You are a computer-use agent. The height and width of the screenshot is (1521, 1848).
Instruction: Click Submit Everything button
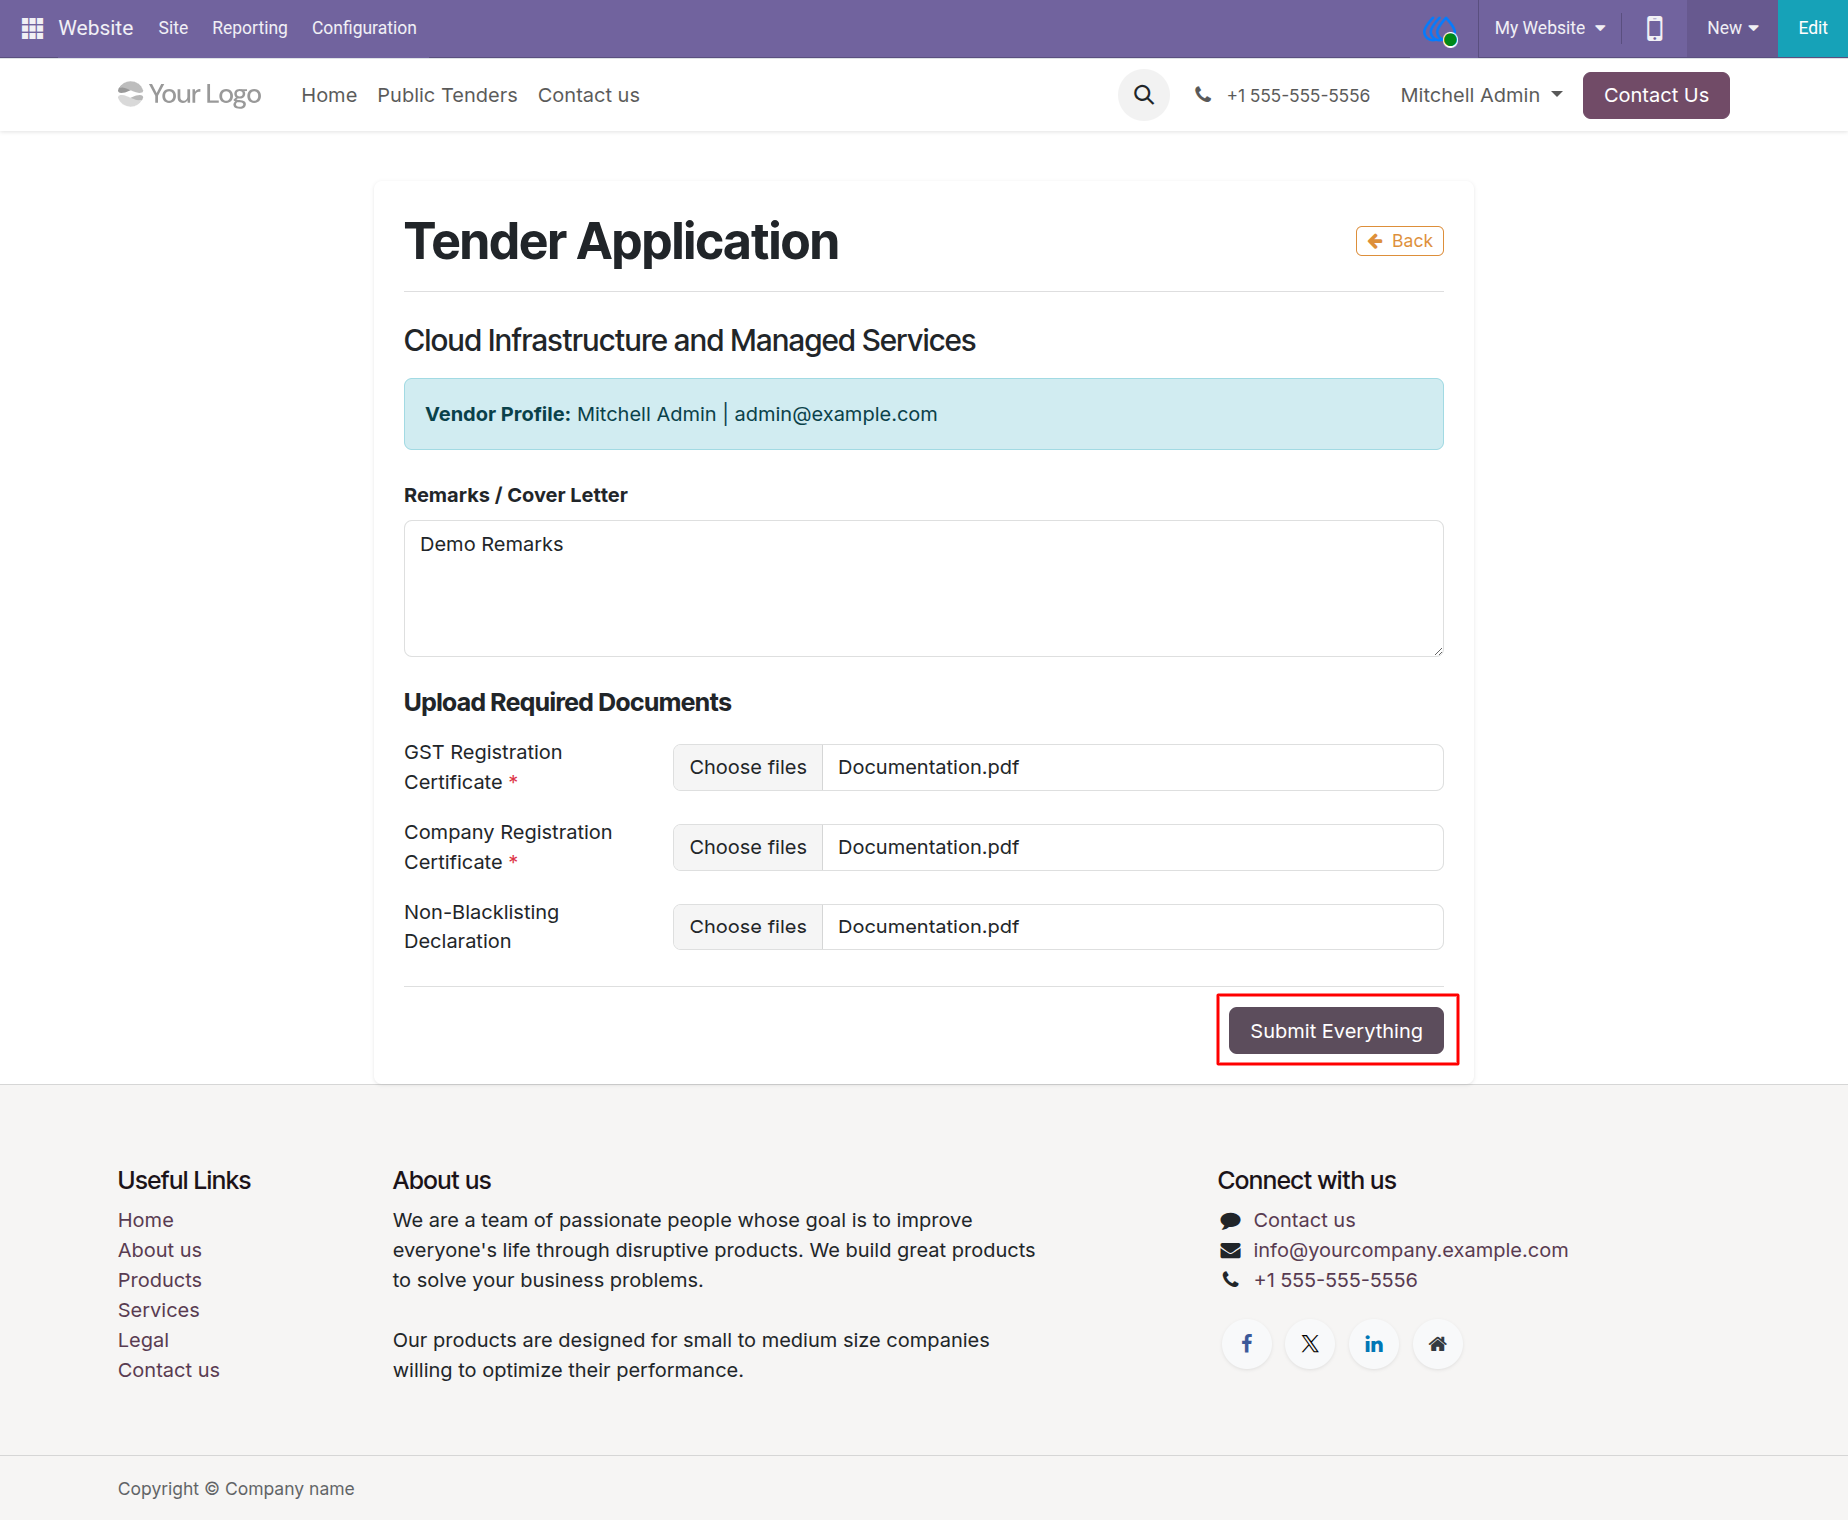(1336, 1030)
